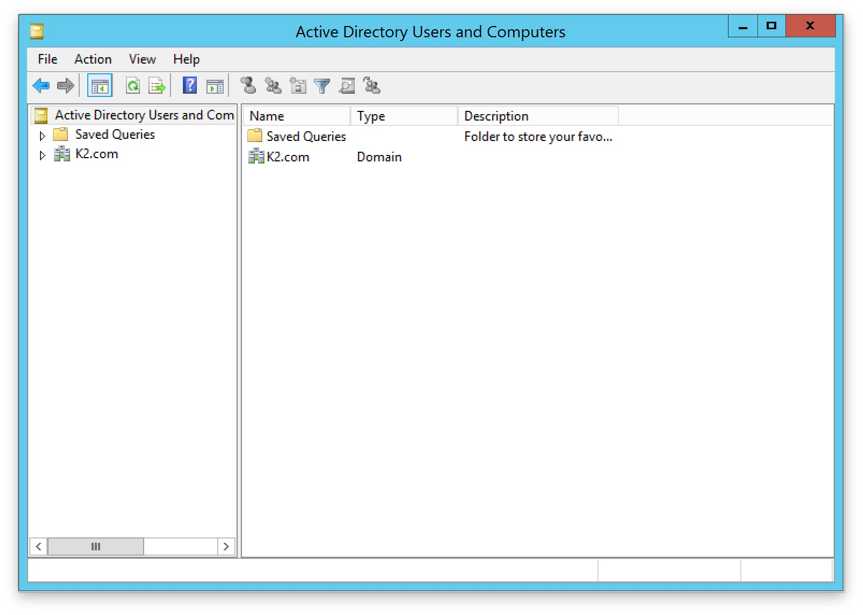863x615 pixels.
Task: Open filter options with the funnel icon
Action: tap(322, 86)
